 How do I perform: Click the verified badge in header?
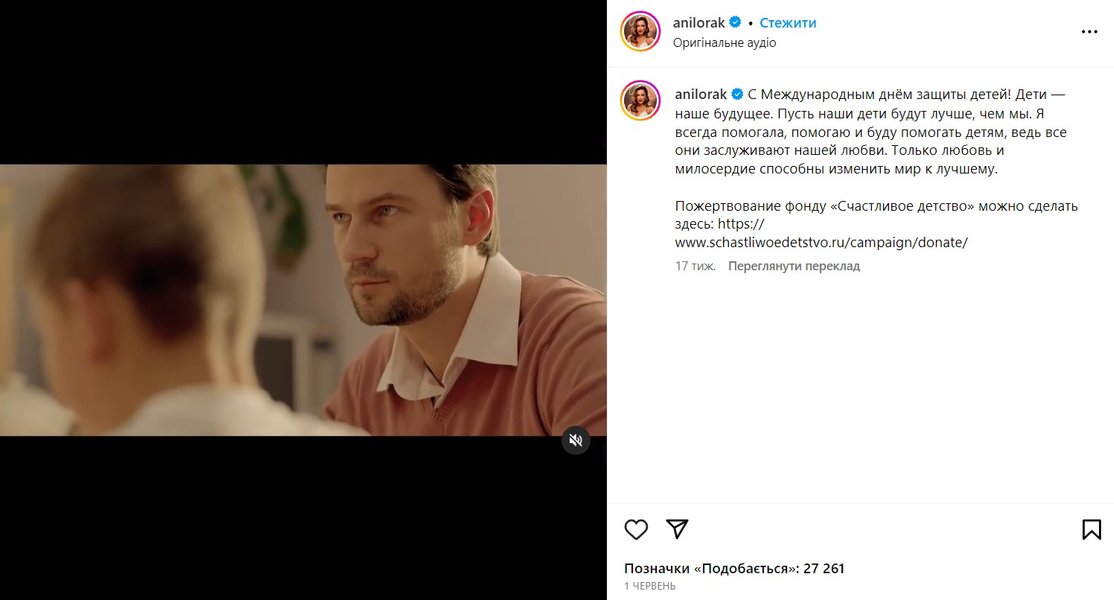tap(735, 23)
